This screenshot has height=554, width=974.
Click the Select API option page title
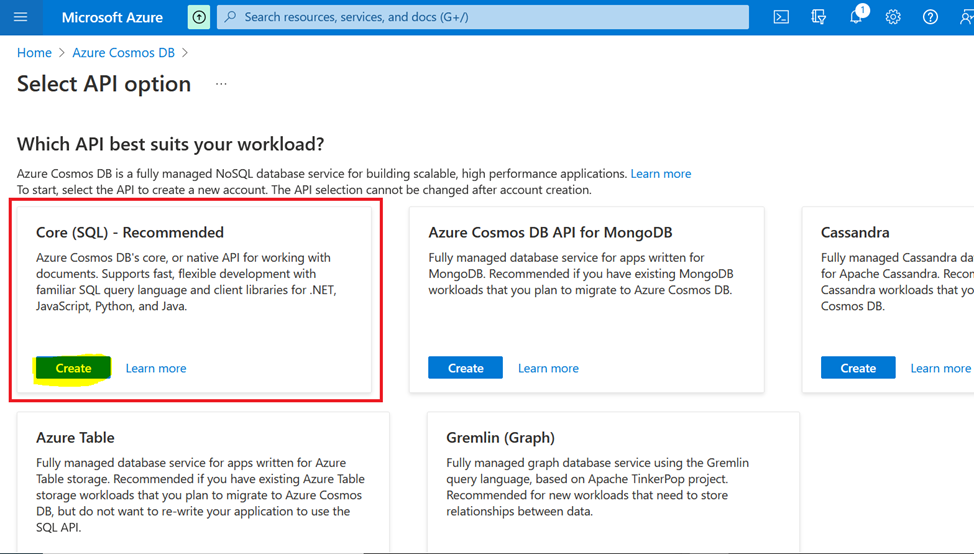(104, 84)
